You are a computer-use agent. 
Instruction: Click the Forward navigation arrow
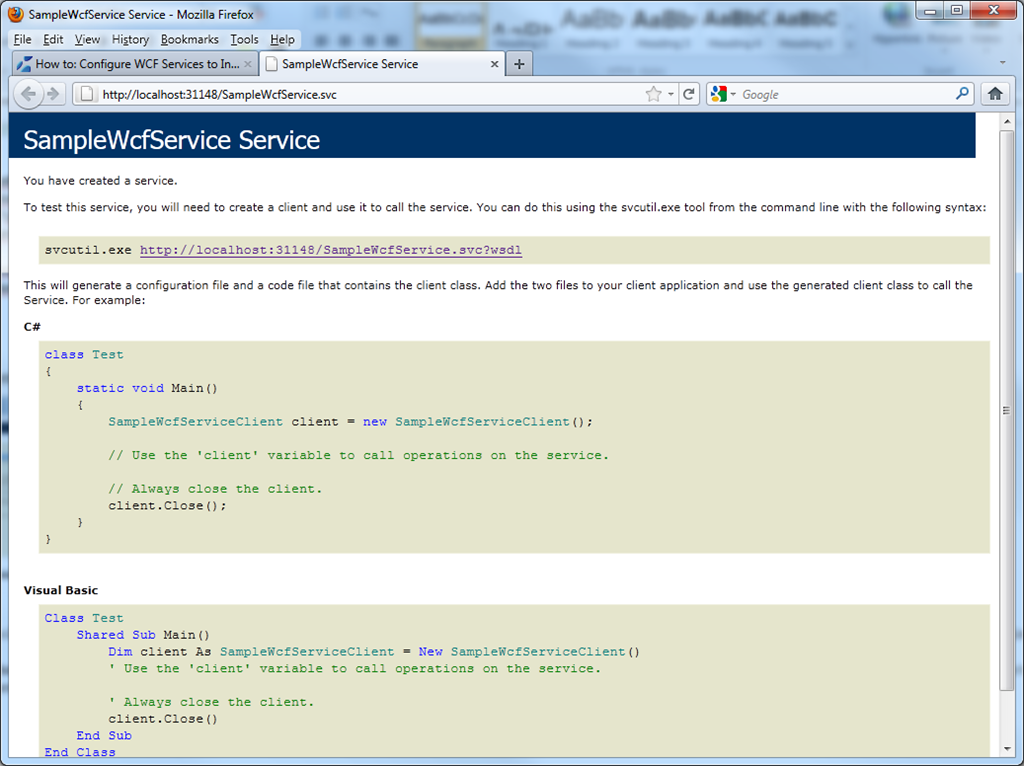pyautogui.click(x=53, y=94)
